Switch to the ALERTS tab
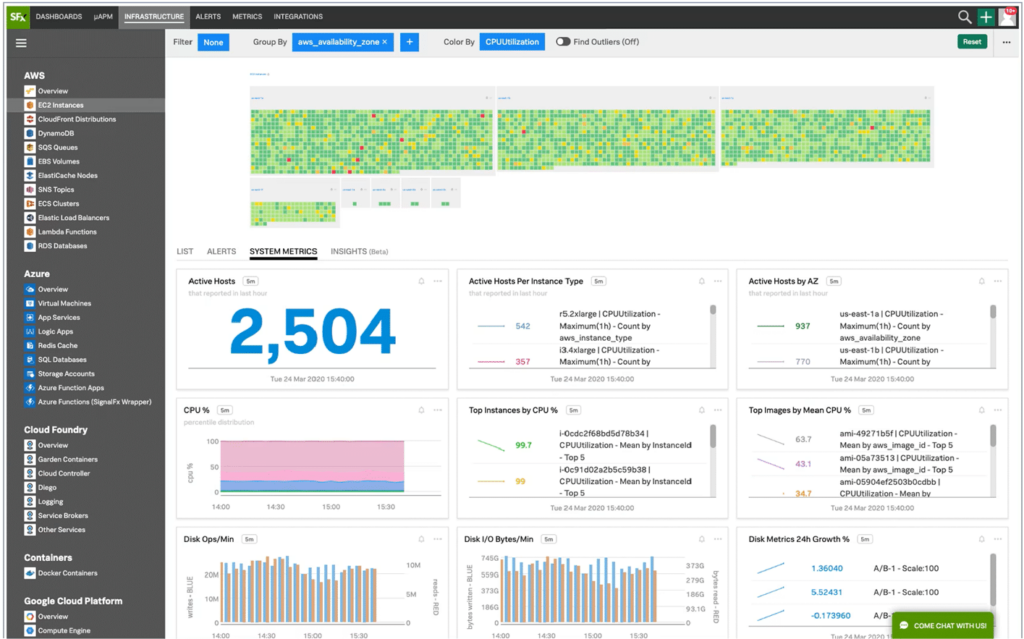 pos(221,251)
